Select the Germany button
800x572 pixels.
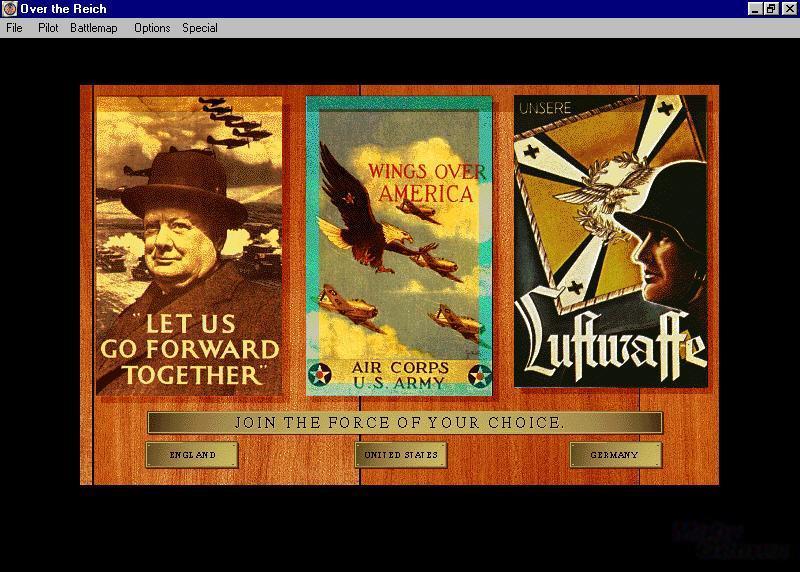click(x=615, y=455)
